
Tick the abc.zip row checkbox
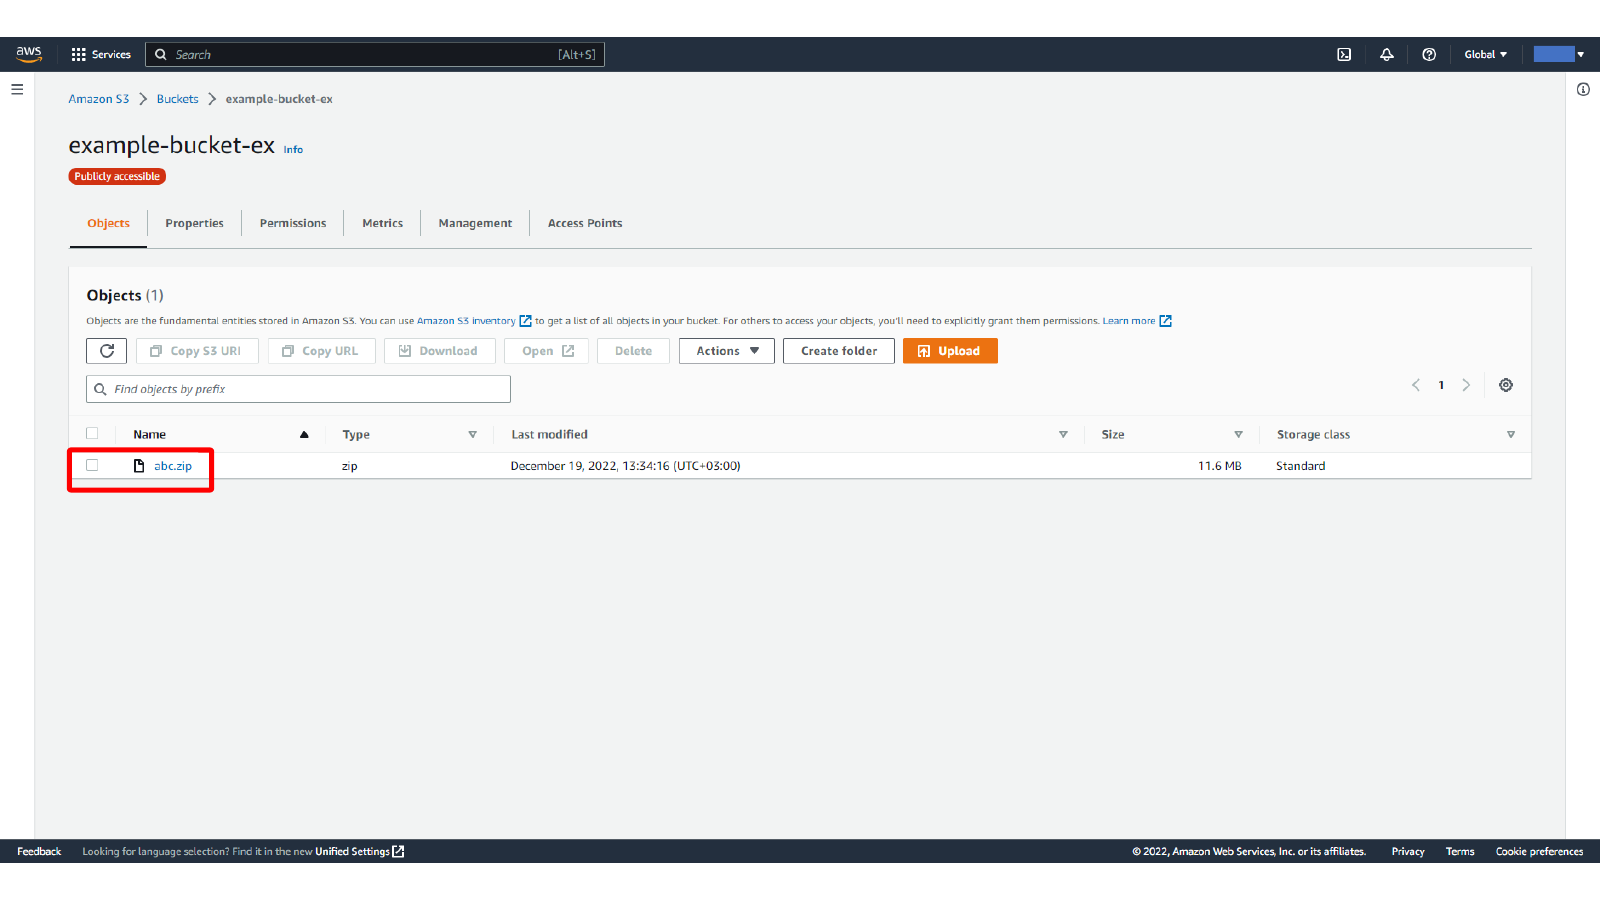92,465
